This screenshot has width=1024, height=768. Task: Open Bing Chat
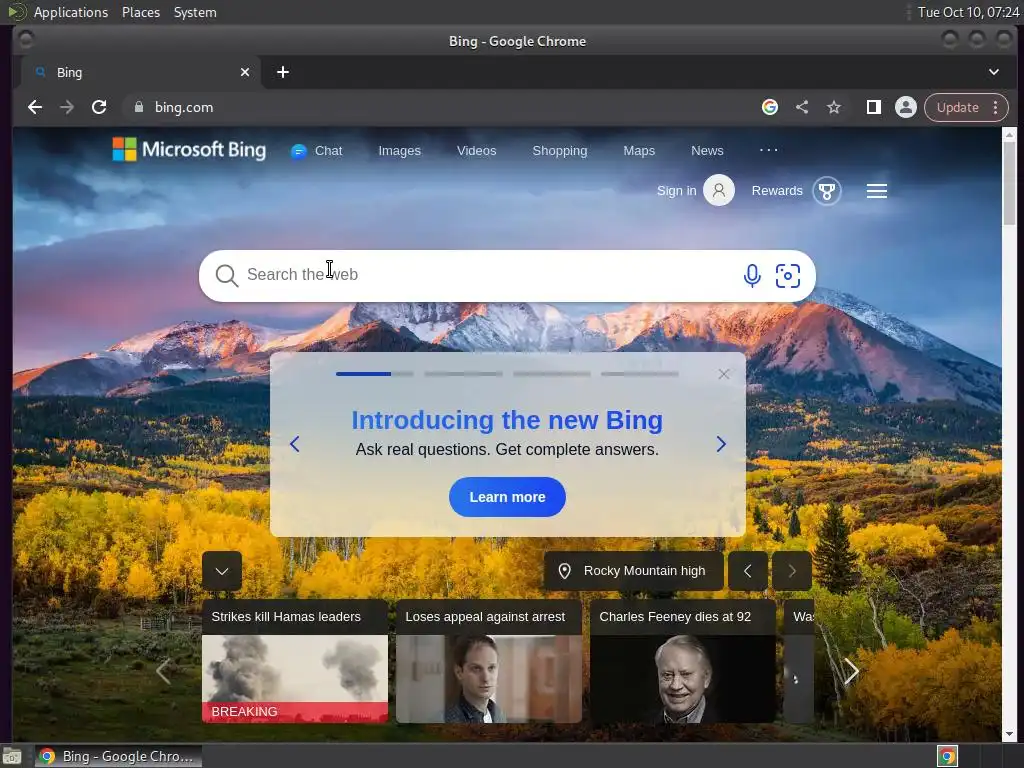pos(317,151)
